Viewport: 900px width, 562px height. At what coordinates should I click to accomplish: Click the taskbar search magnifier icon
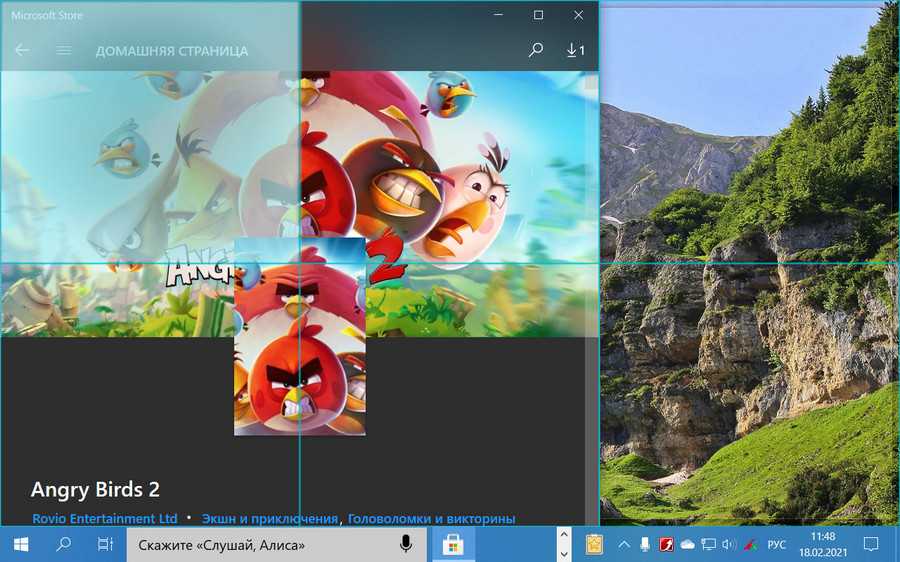63,545
